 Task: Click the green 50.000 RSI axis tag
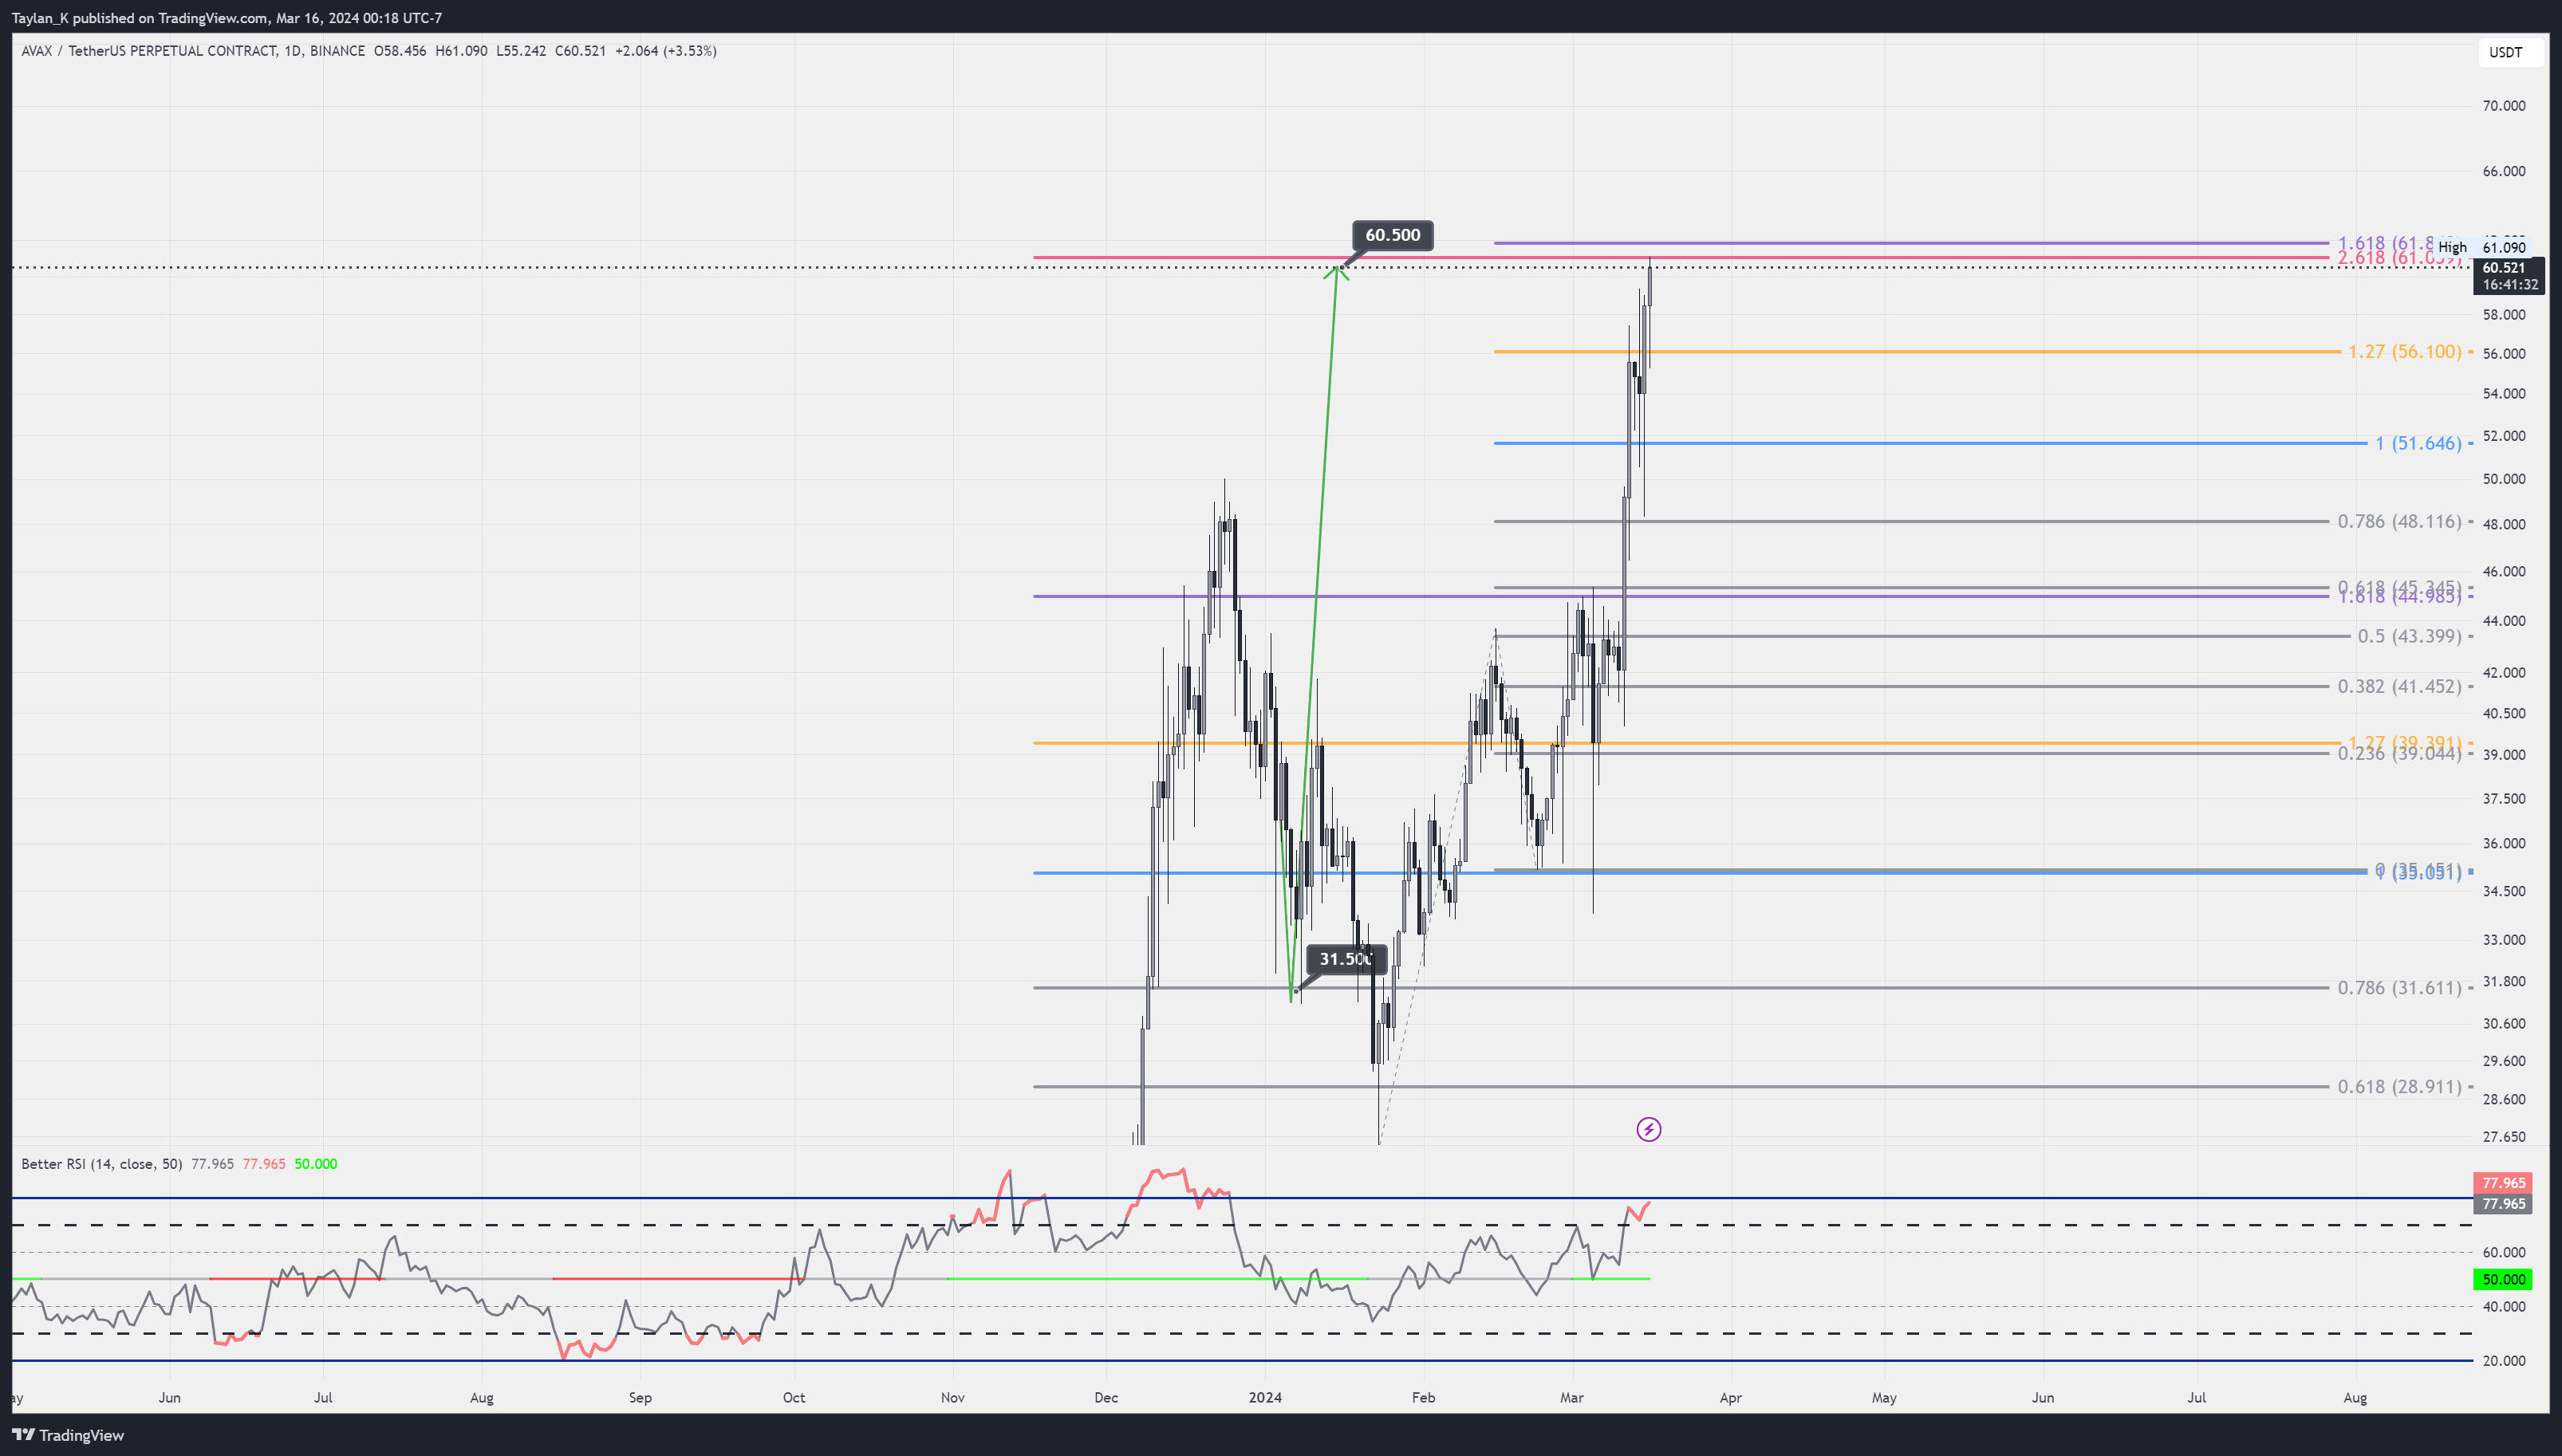pos(2503,1279)
